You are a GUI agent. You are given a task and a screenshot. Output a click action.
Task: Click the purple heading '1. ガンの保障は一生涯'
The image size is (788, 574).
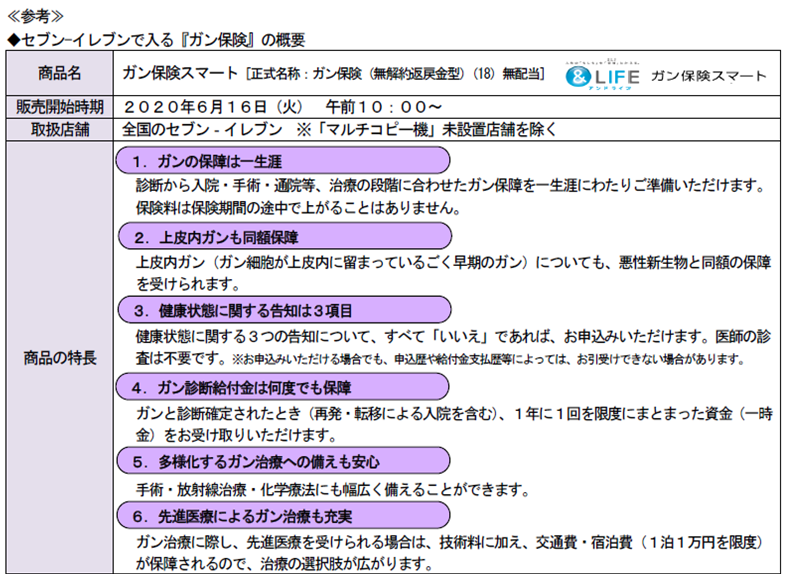(283, 161)
